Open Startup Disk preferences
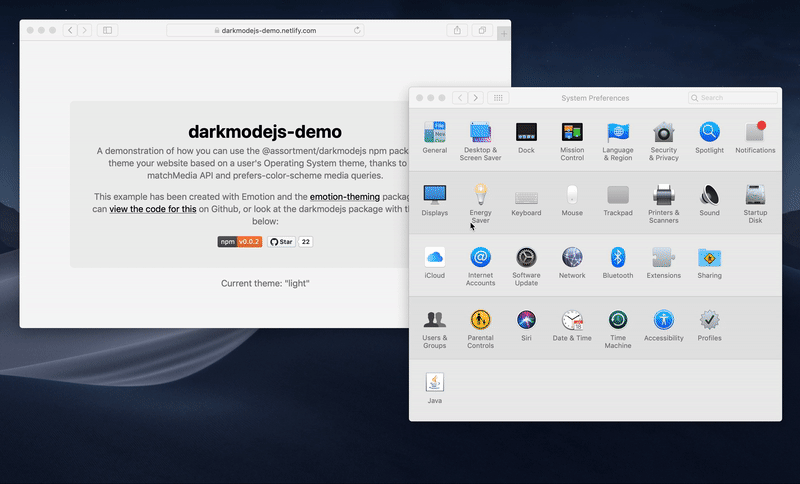This screenshot has width=800, height=484. pos(755,203)
